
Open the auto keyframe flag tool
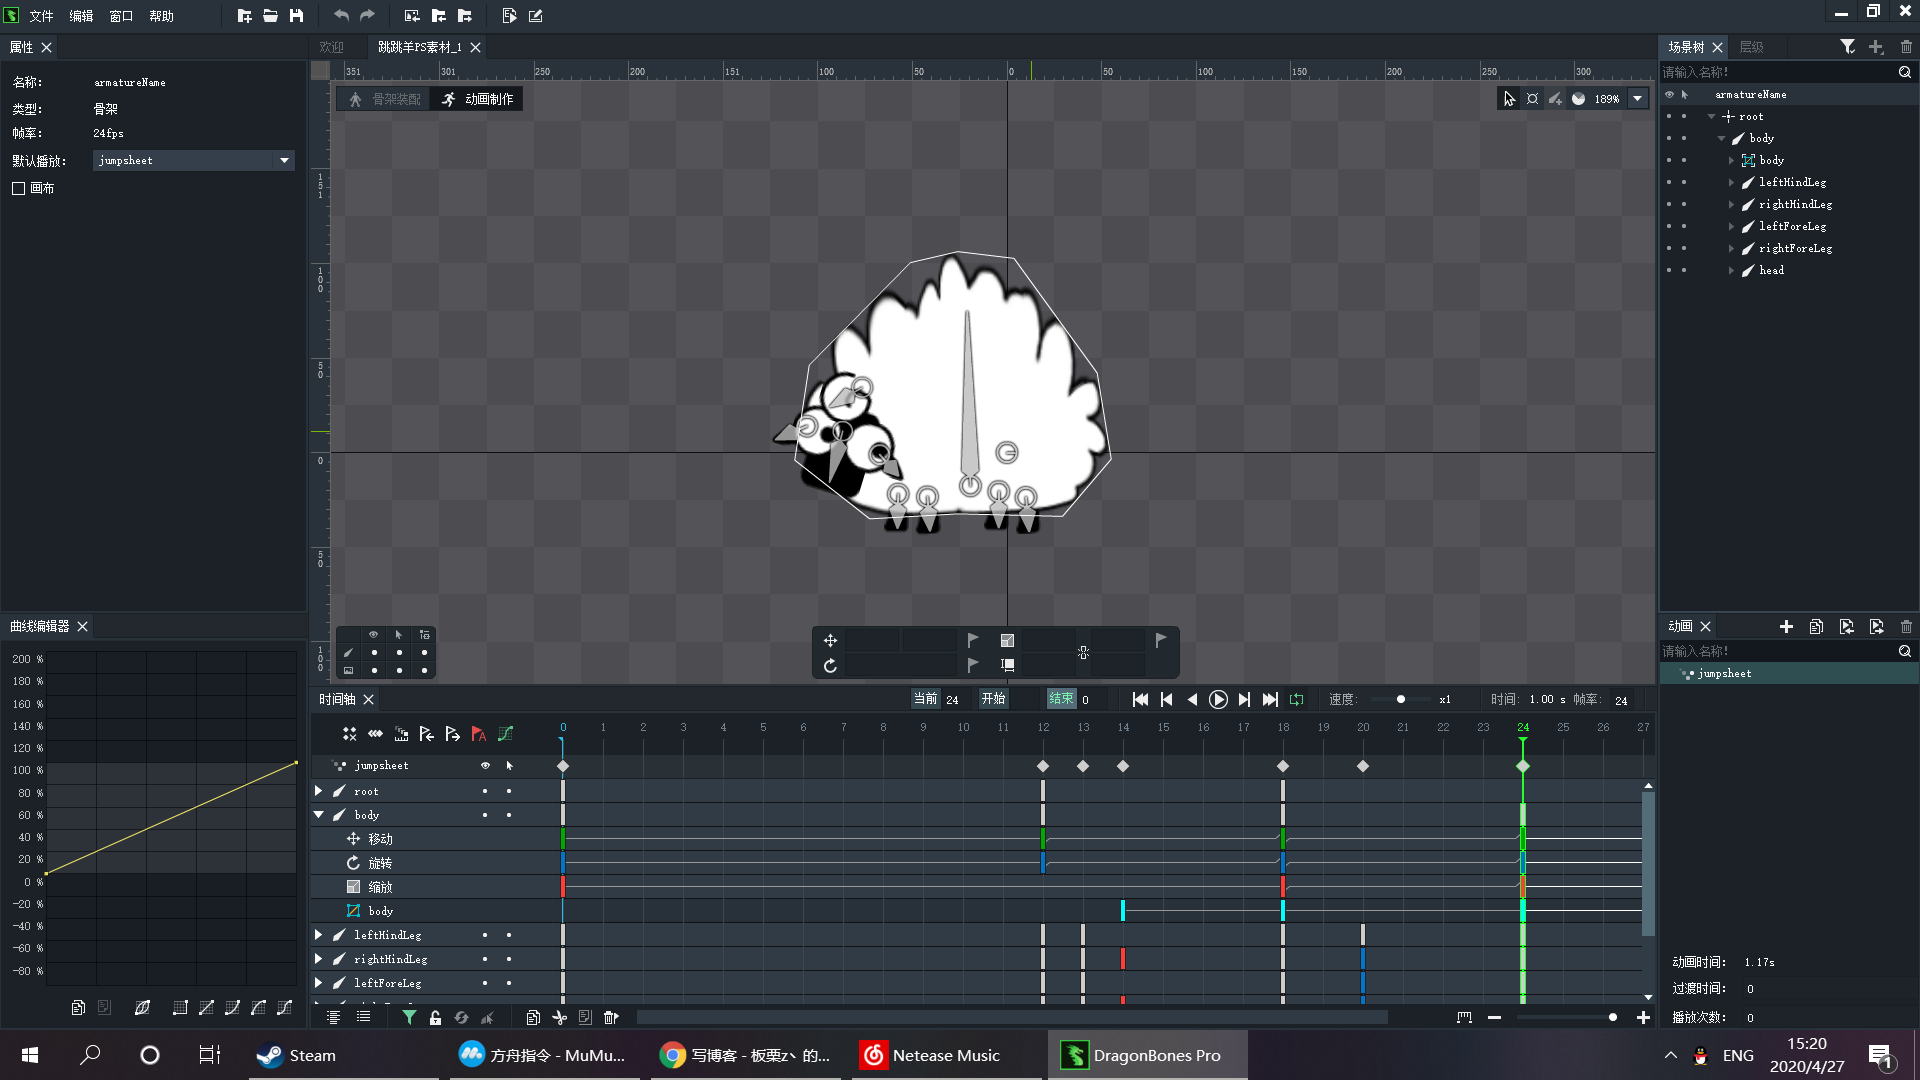pyautogui.click(x=479, y=734)
